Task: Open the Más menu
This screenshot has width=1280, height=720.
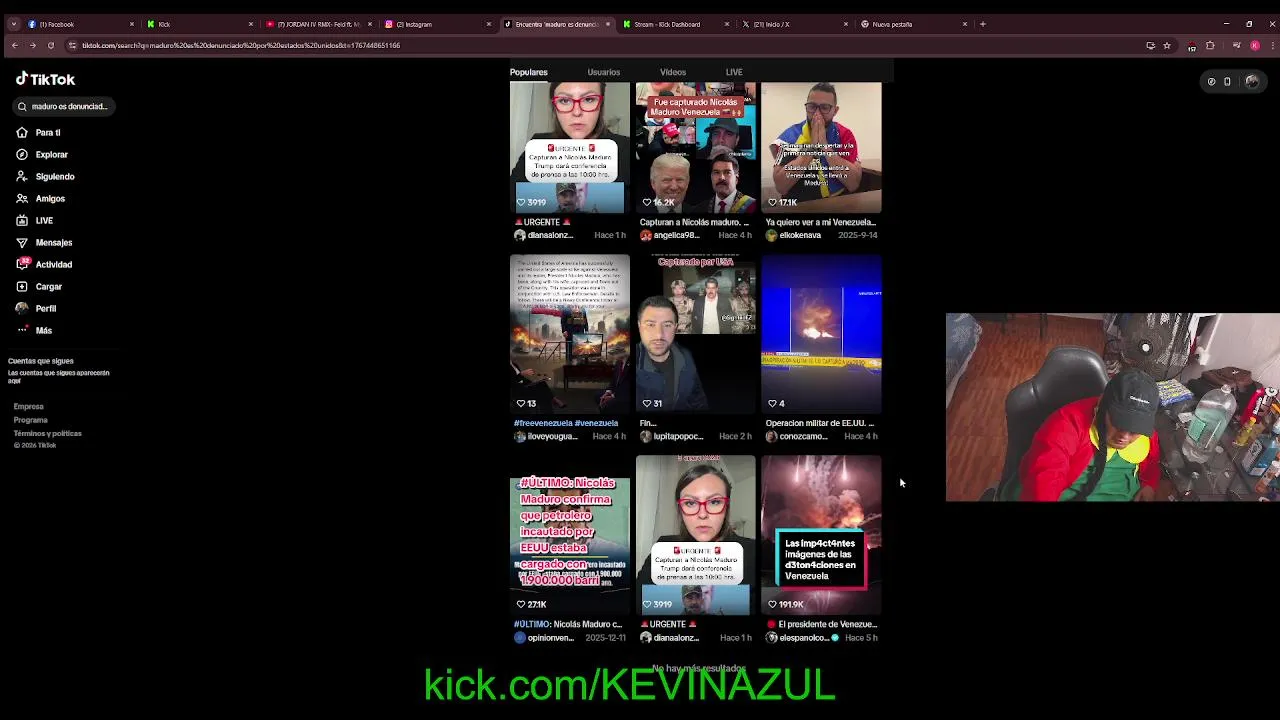Action: [x=34, y=330]
